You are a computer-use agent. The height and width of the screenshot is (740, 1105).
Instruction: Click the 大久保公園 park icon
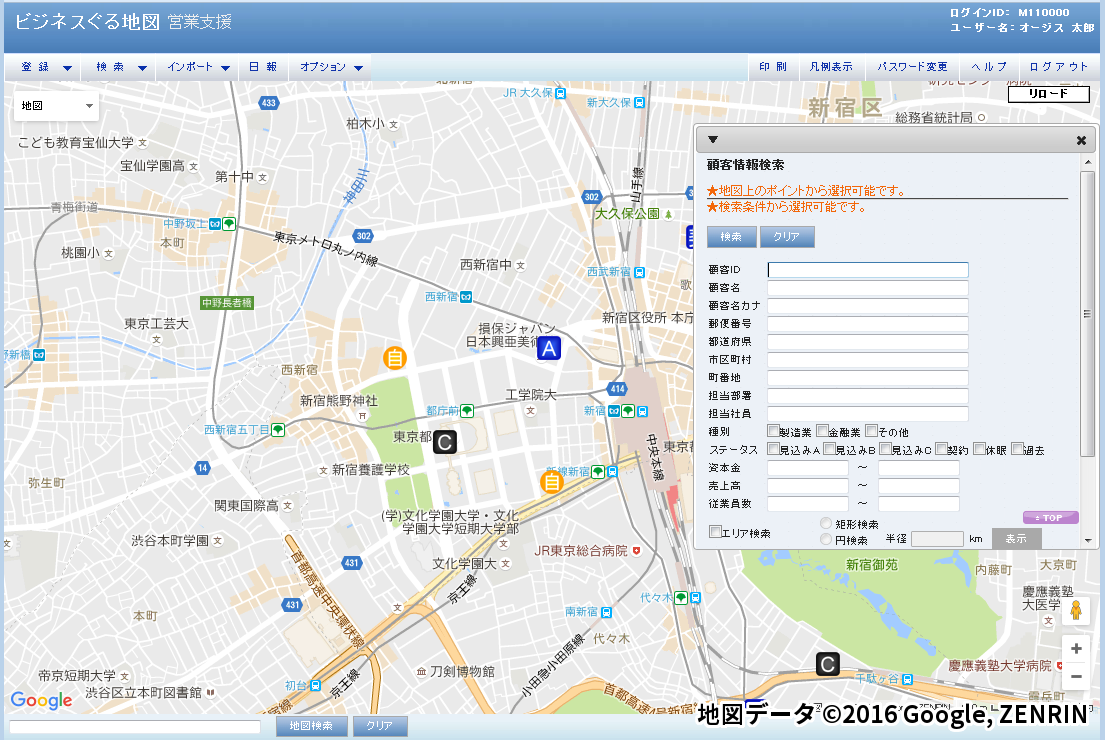668,214
